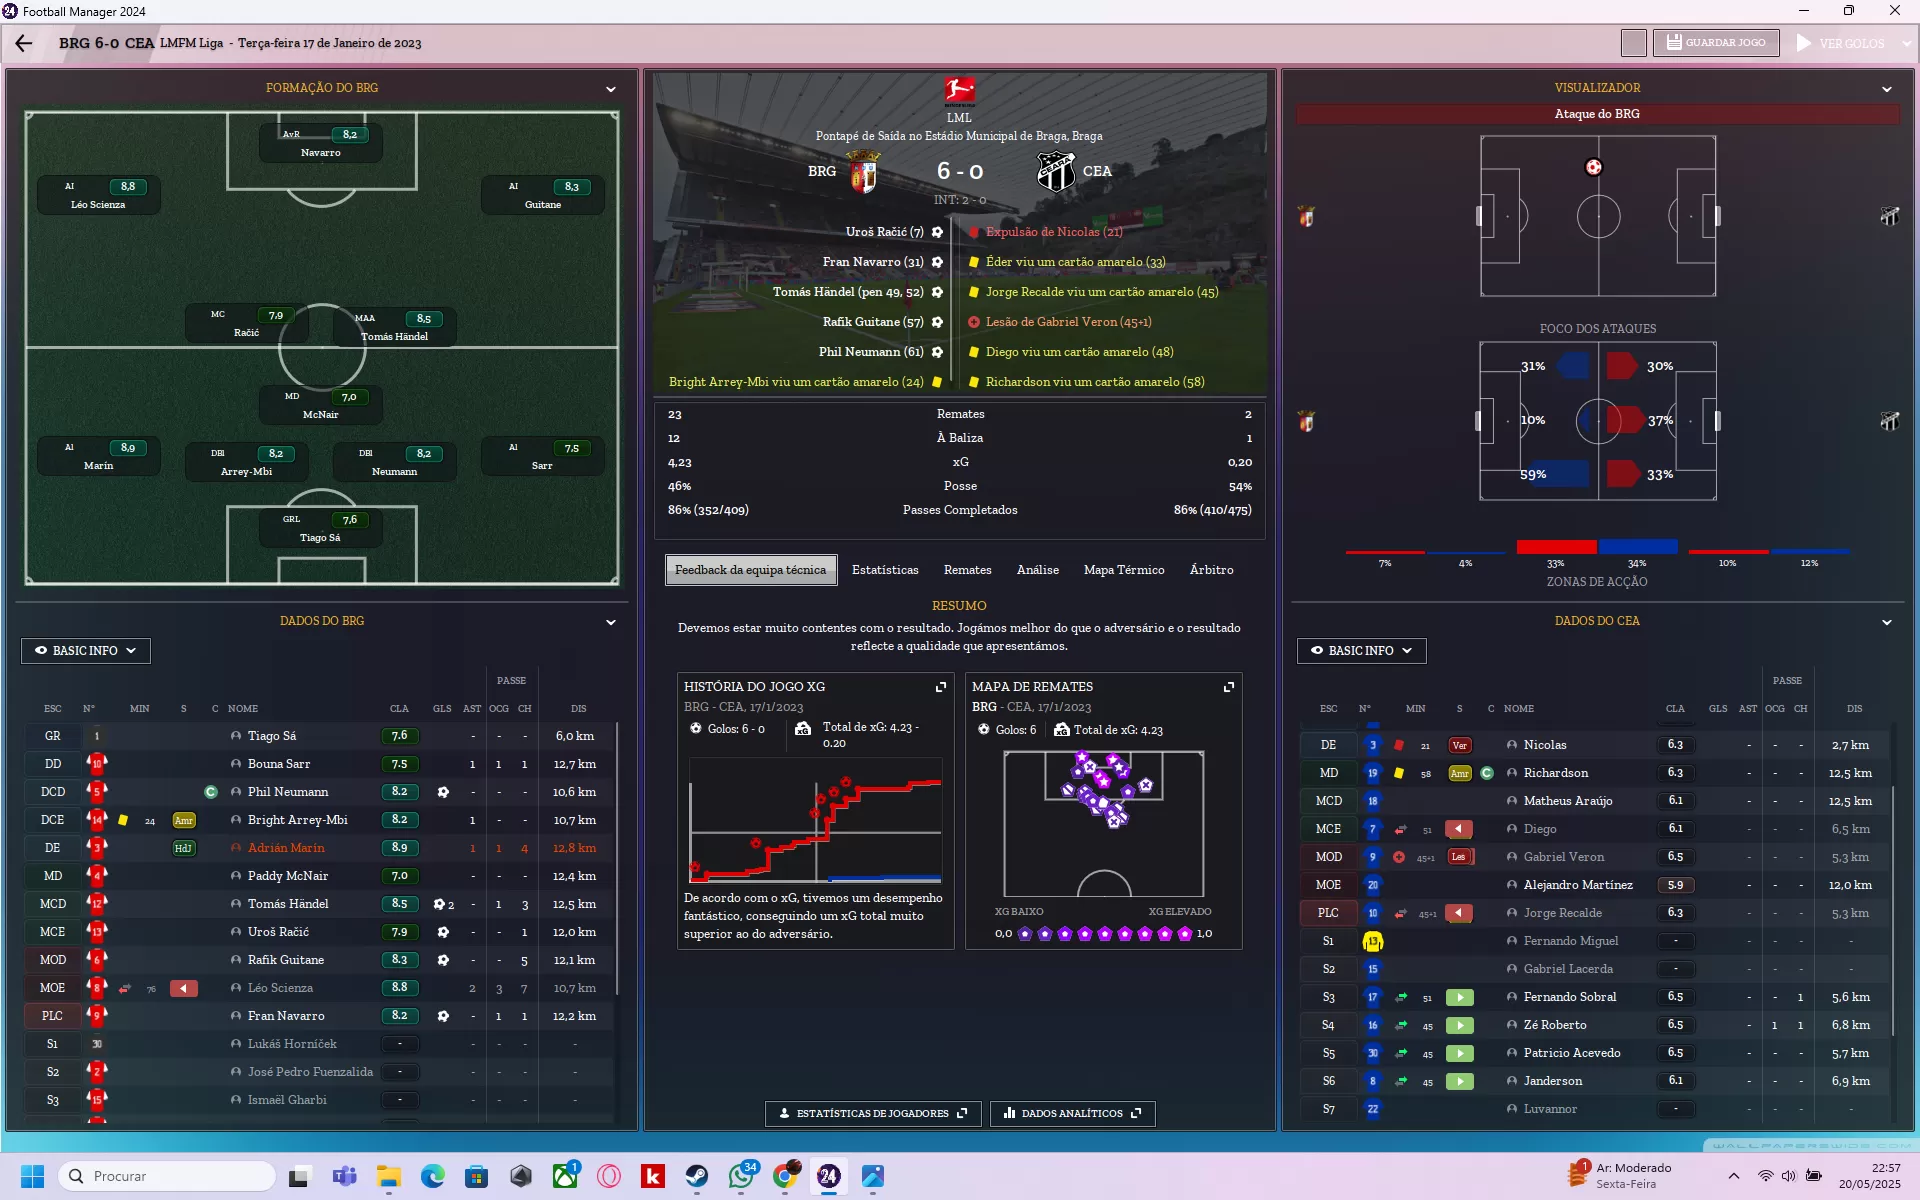Click Ataque do BRG header bar

click(x=1597, y=114)
